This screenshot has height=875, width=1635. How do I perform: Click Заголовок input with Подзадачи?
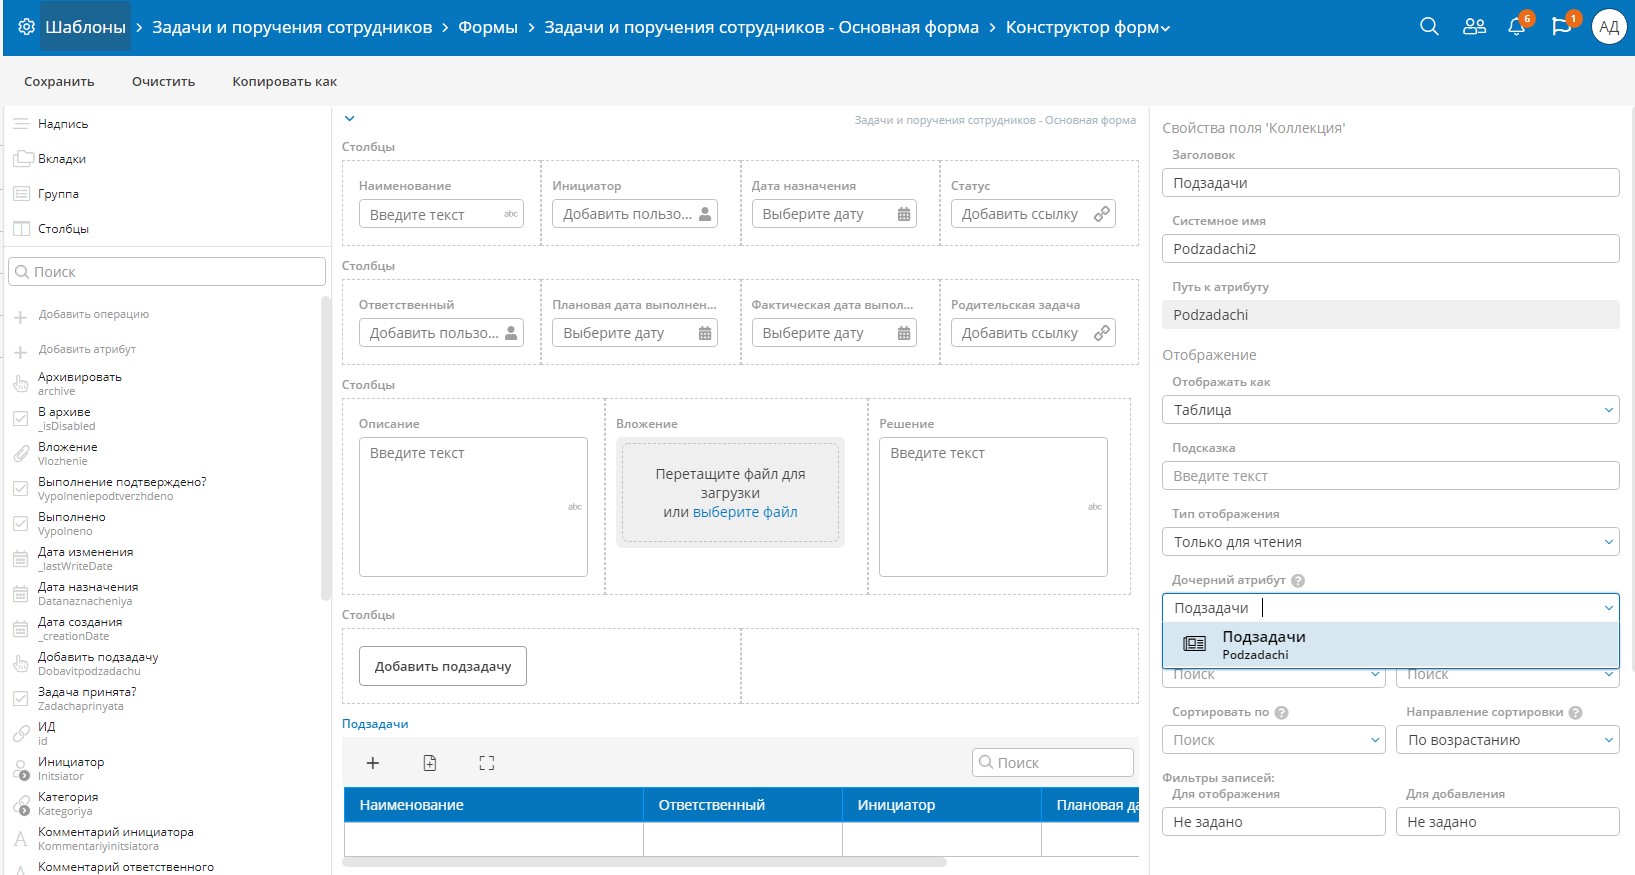(1390, 183)
